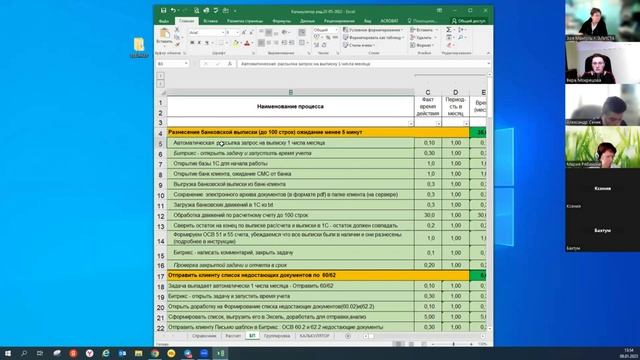
Task: Click outline level 1 button
Action: coord(160,76)
